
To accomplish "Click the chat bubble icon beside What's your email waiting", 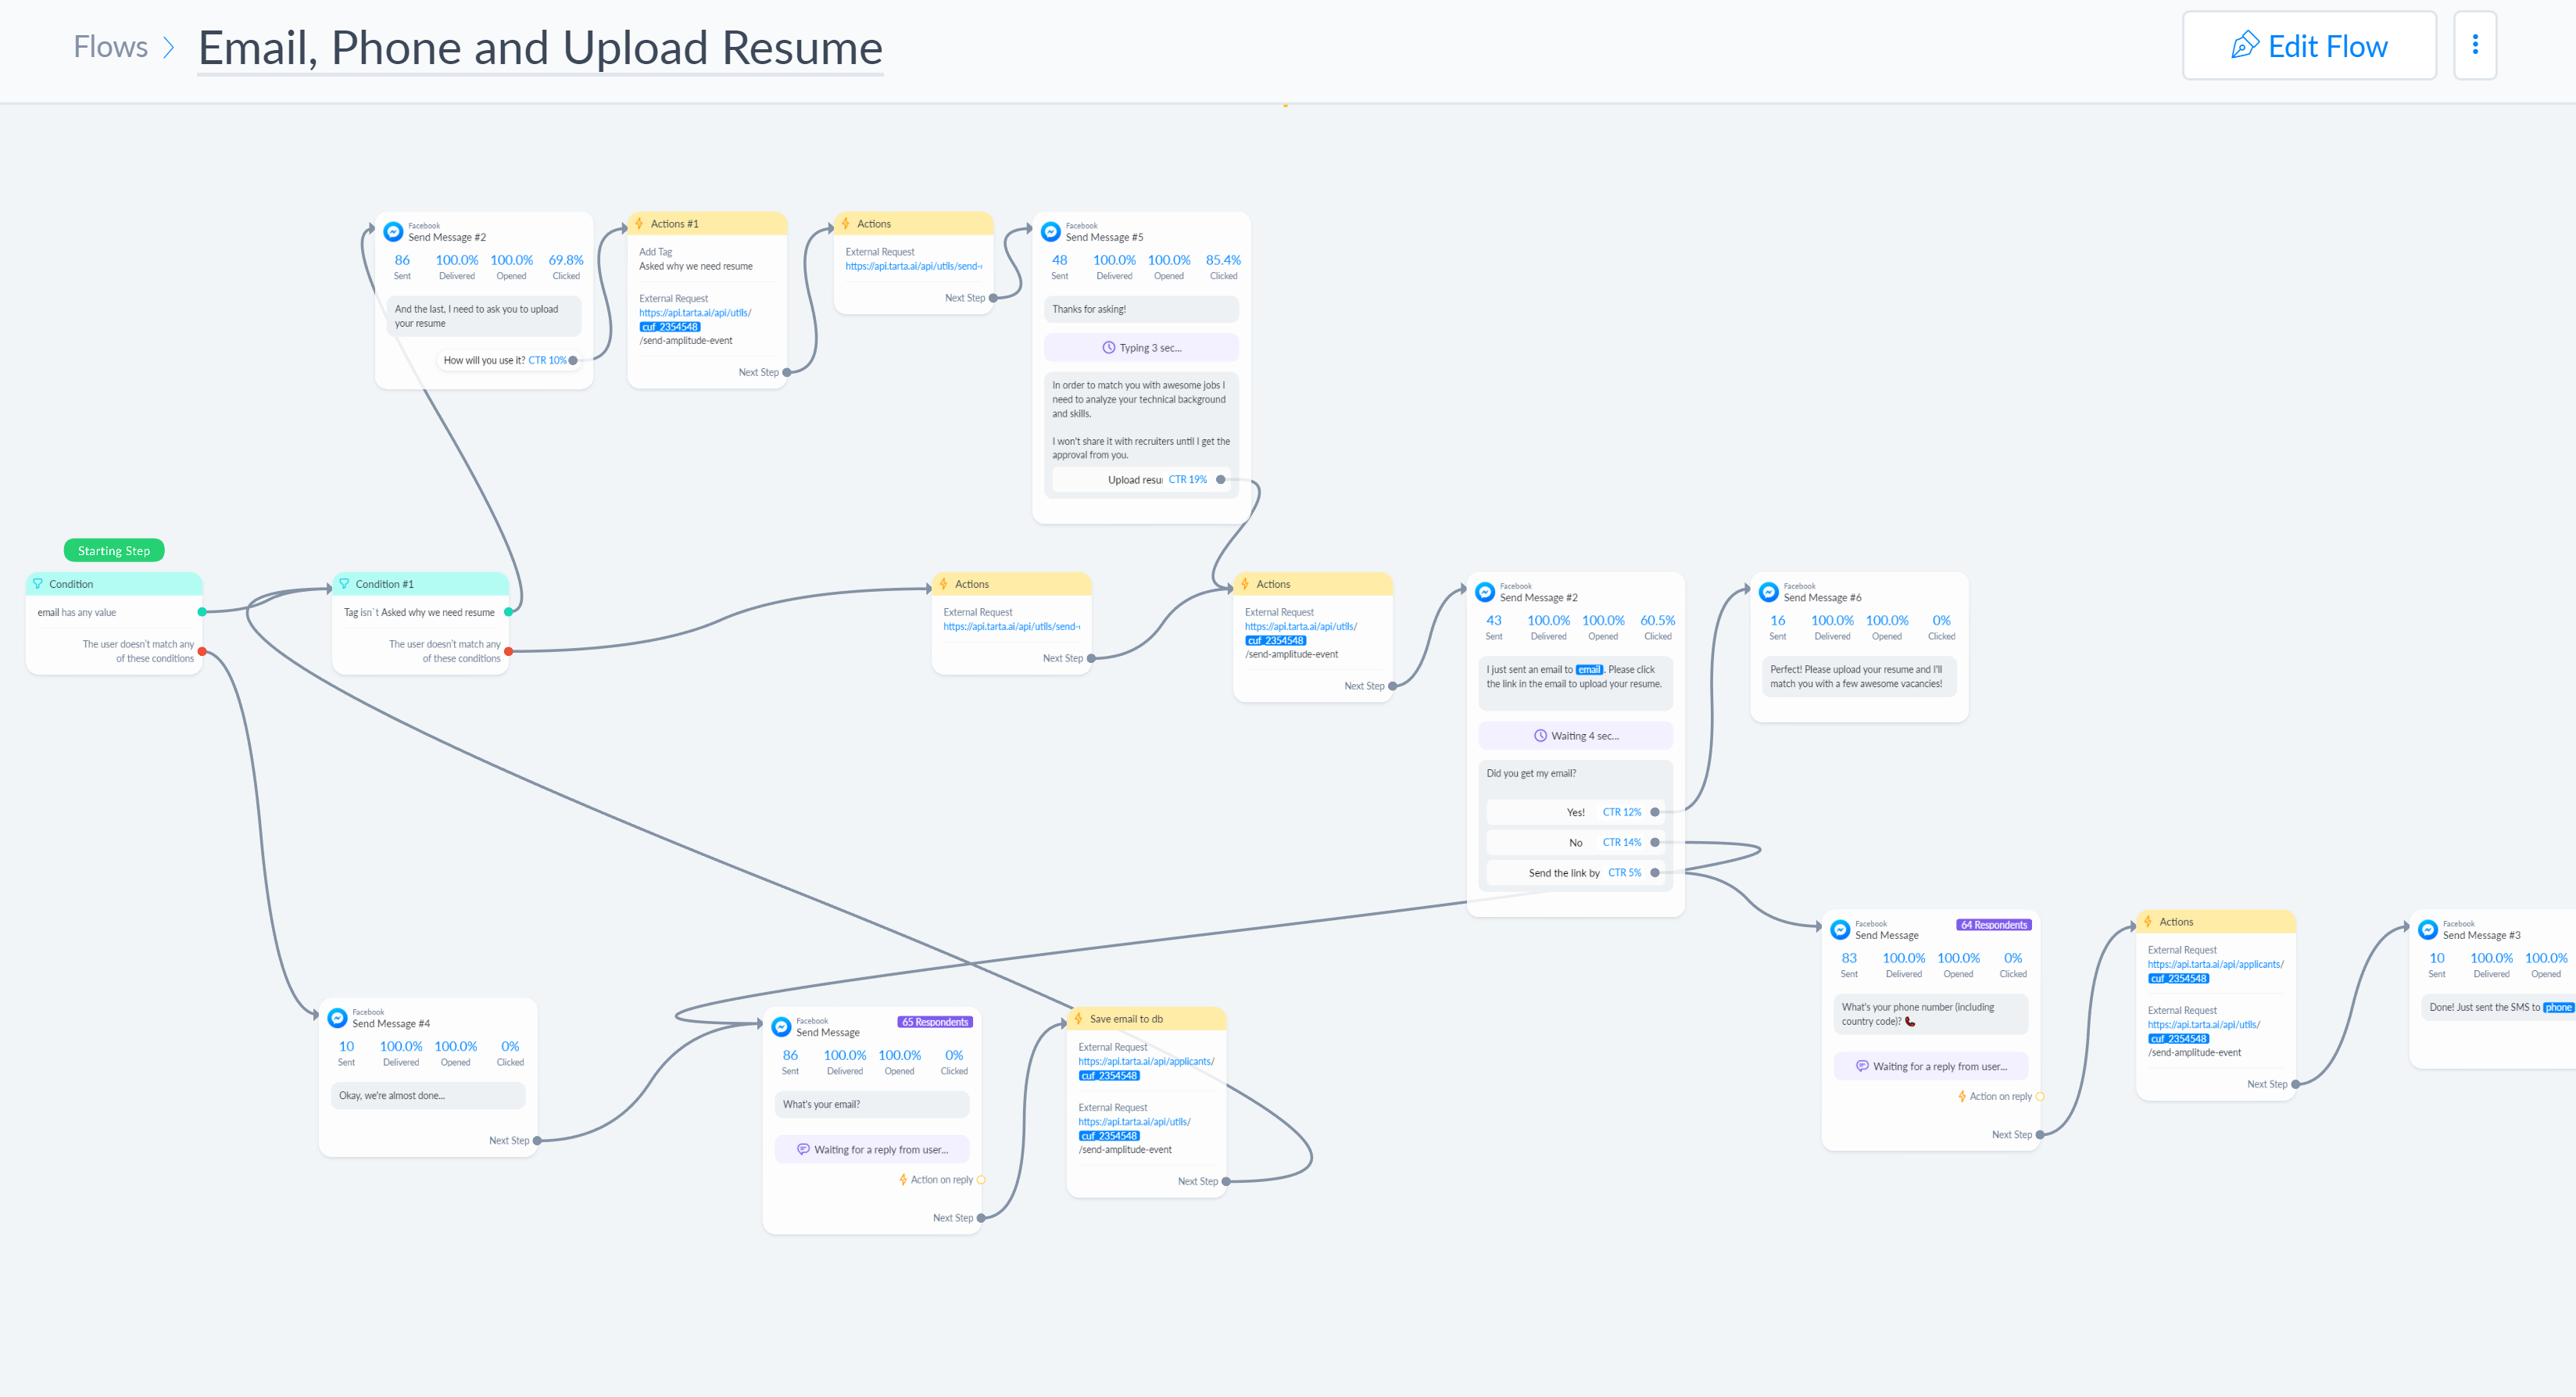I will (x=802, y=1150).
